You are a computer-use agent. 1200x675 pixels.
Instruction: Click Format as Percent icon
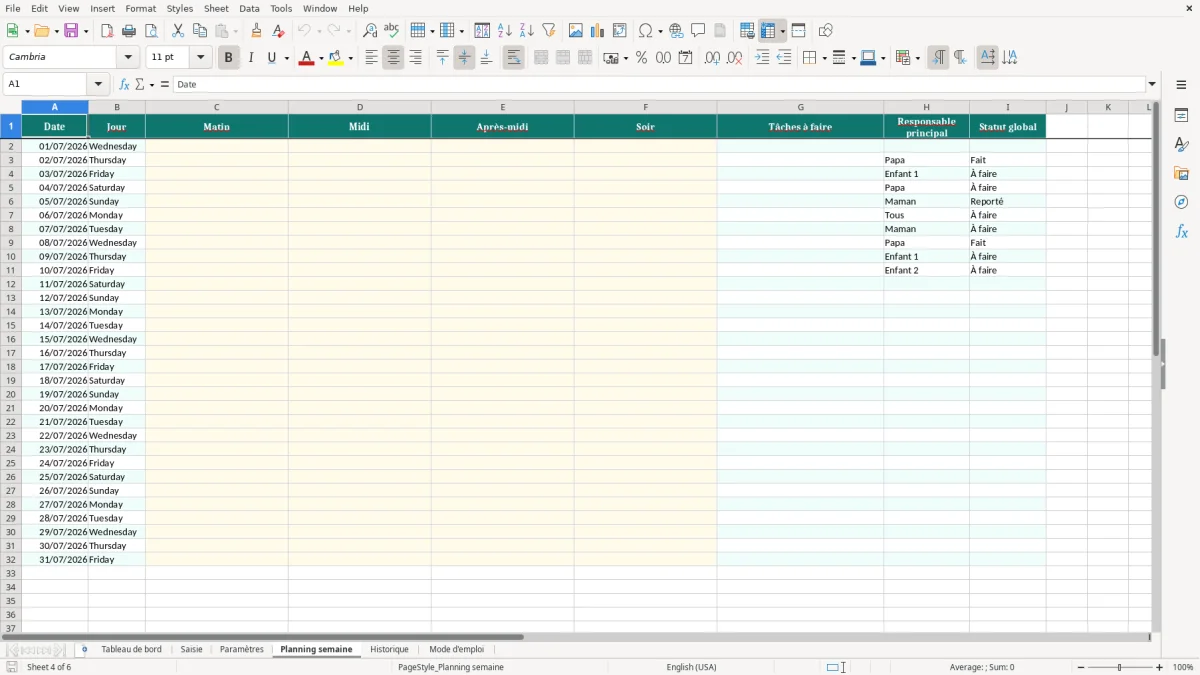641,58
